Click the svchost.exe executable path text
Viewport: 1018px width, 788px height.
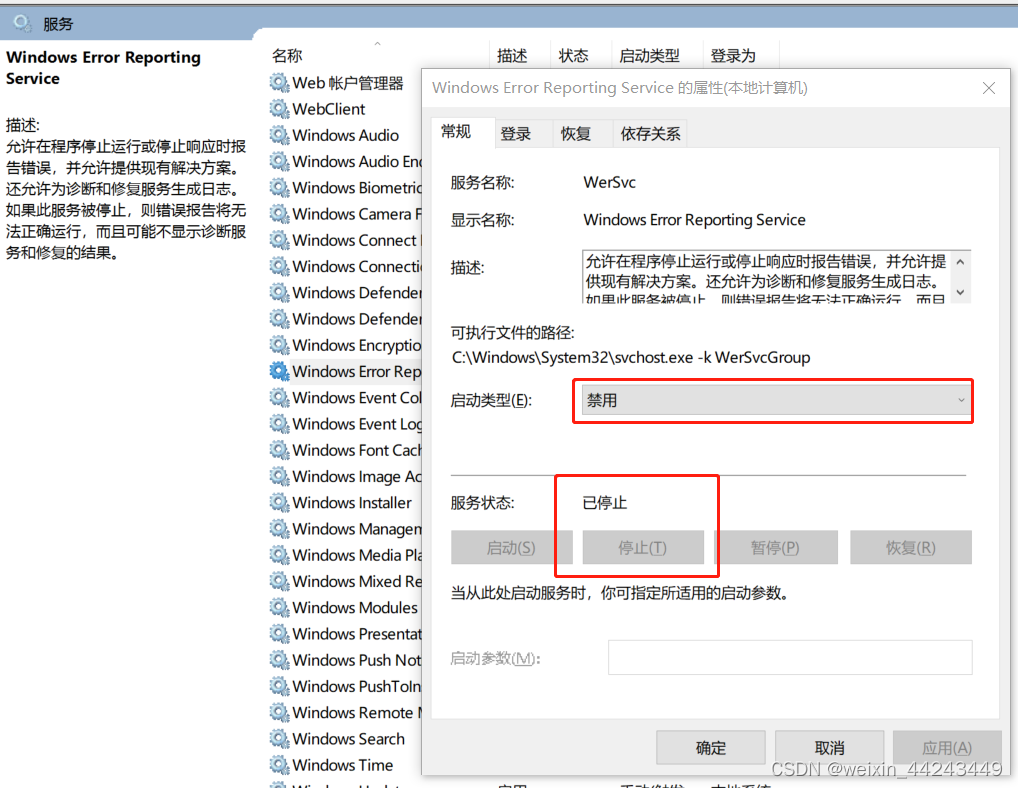631,358
